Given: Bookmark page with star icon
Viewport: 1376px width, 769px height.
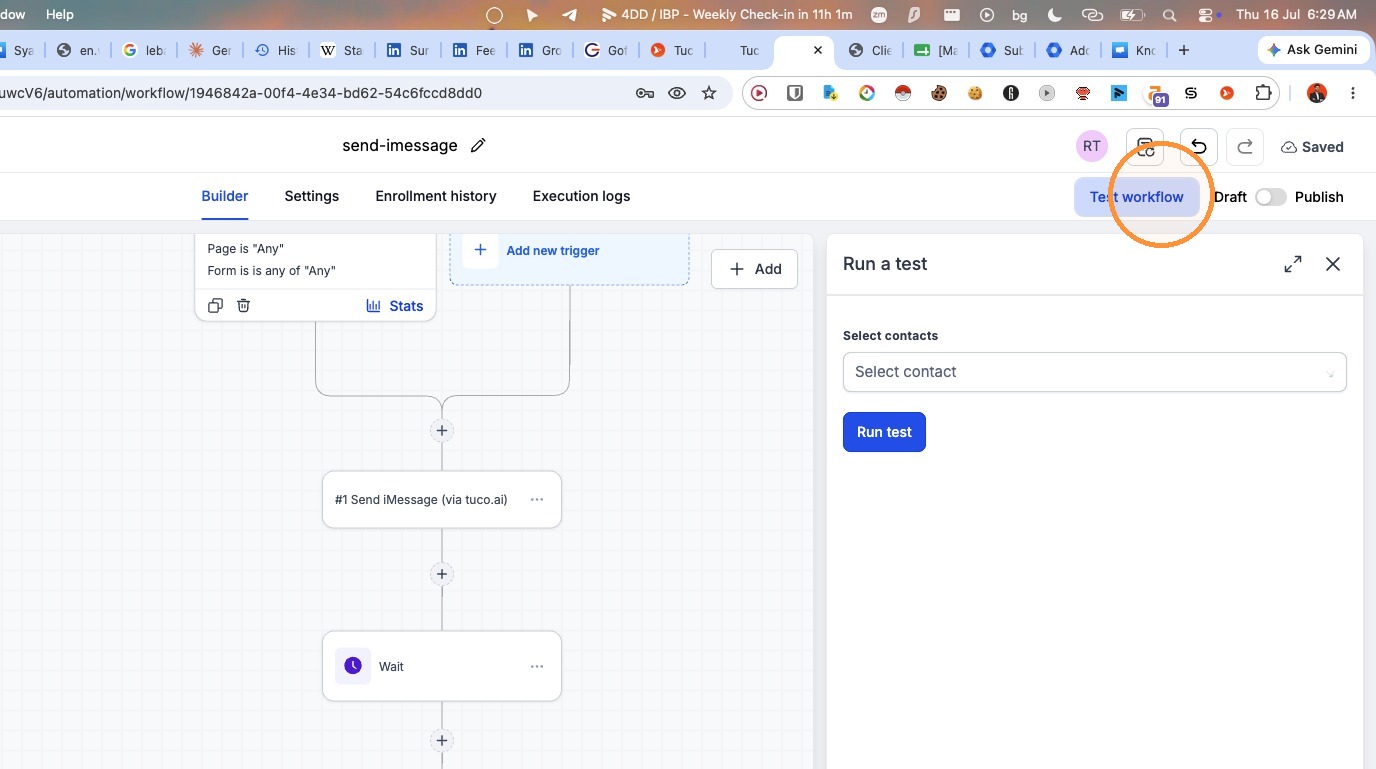Looking at the screenshot, I should pyautogui.click(x=709, y=93).
